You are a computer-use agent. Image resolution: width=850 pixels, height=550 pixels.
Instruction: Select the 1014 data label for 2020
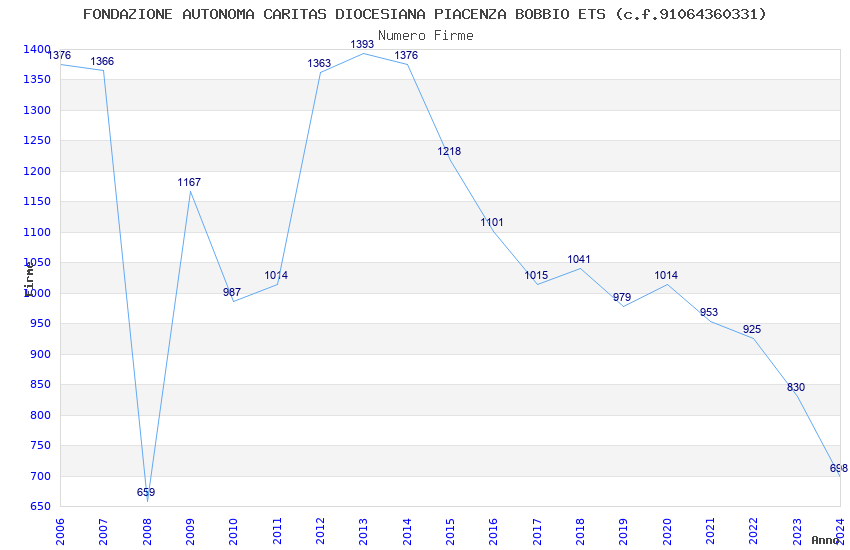tap(666, 275)
